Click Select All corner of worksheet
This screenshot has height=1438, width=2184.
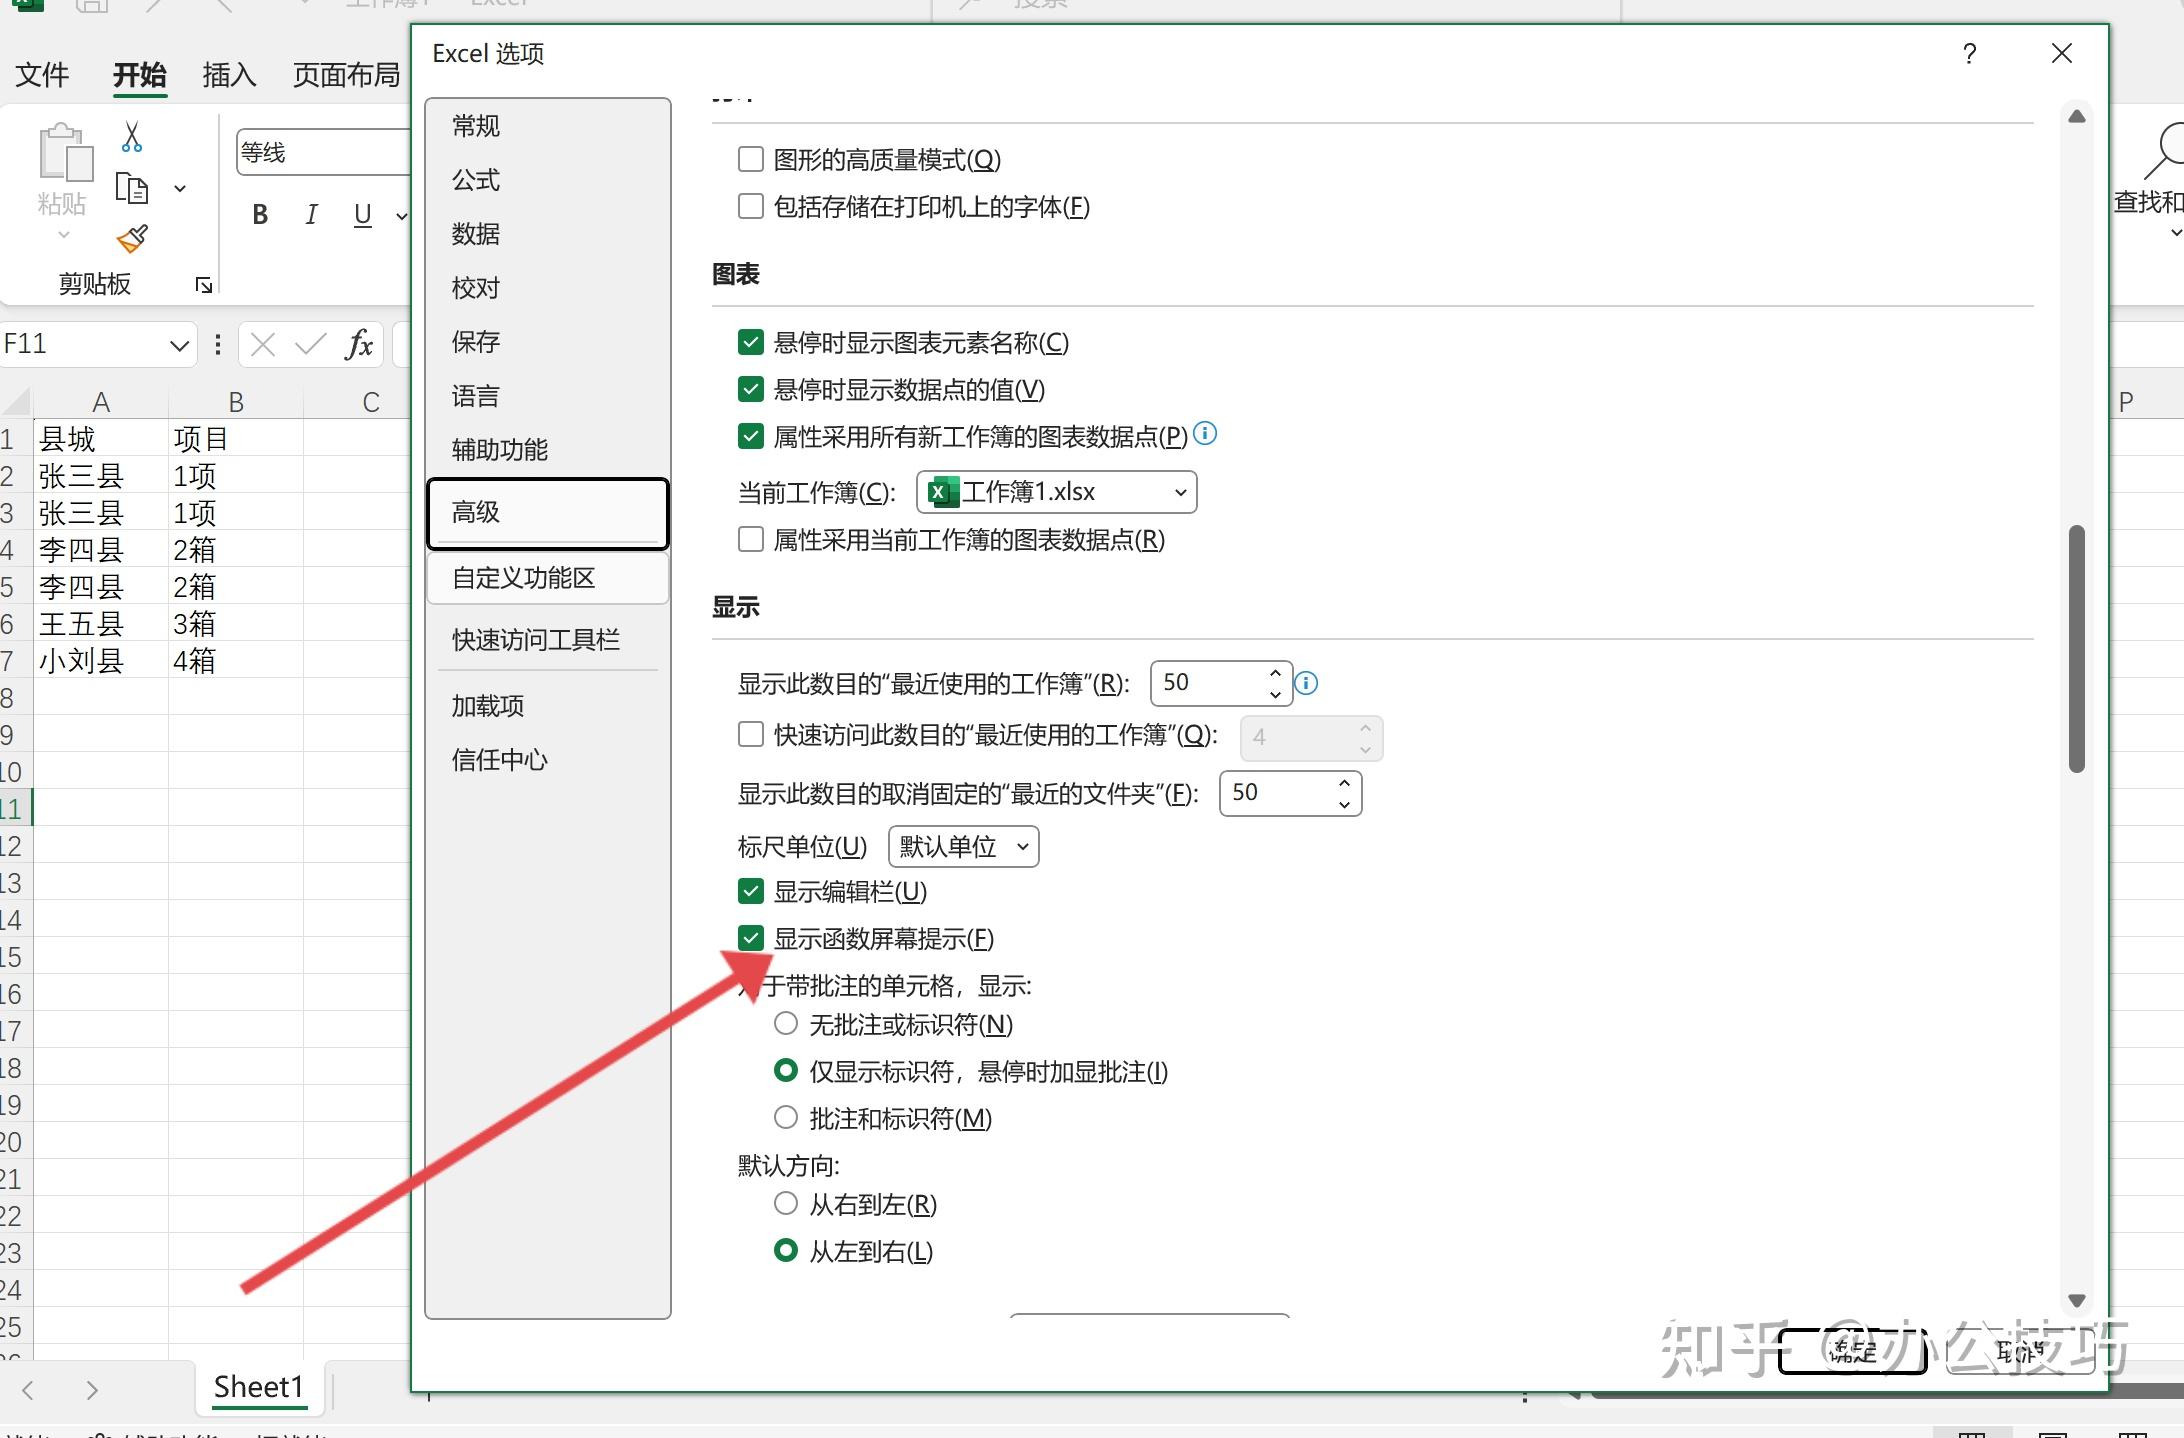[16, 401]
